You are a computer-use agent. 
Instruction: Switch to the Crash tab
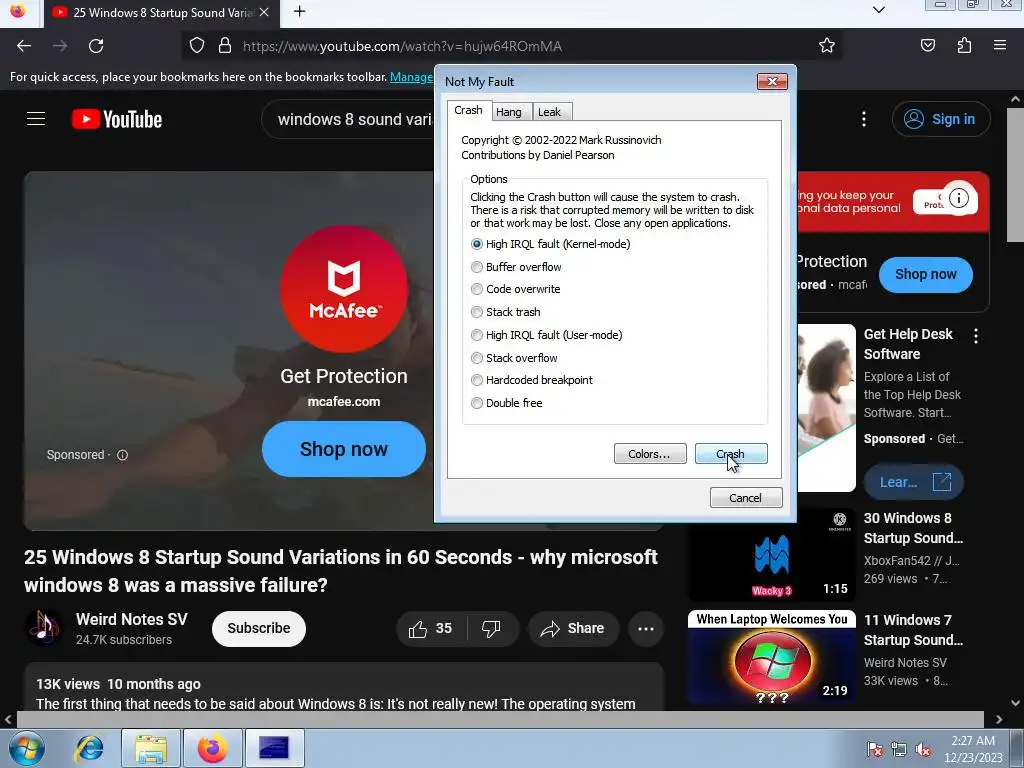pos(468,110)
